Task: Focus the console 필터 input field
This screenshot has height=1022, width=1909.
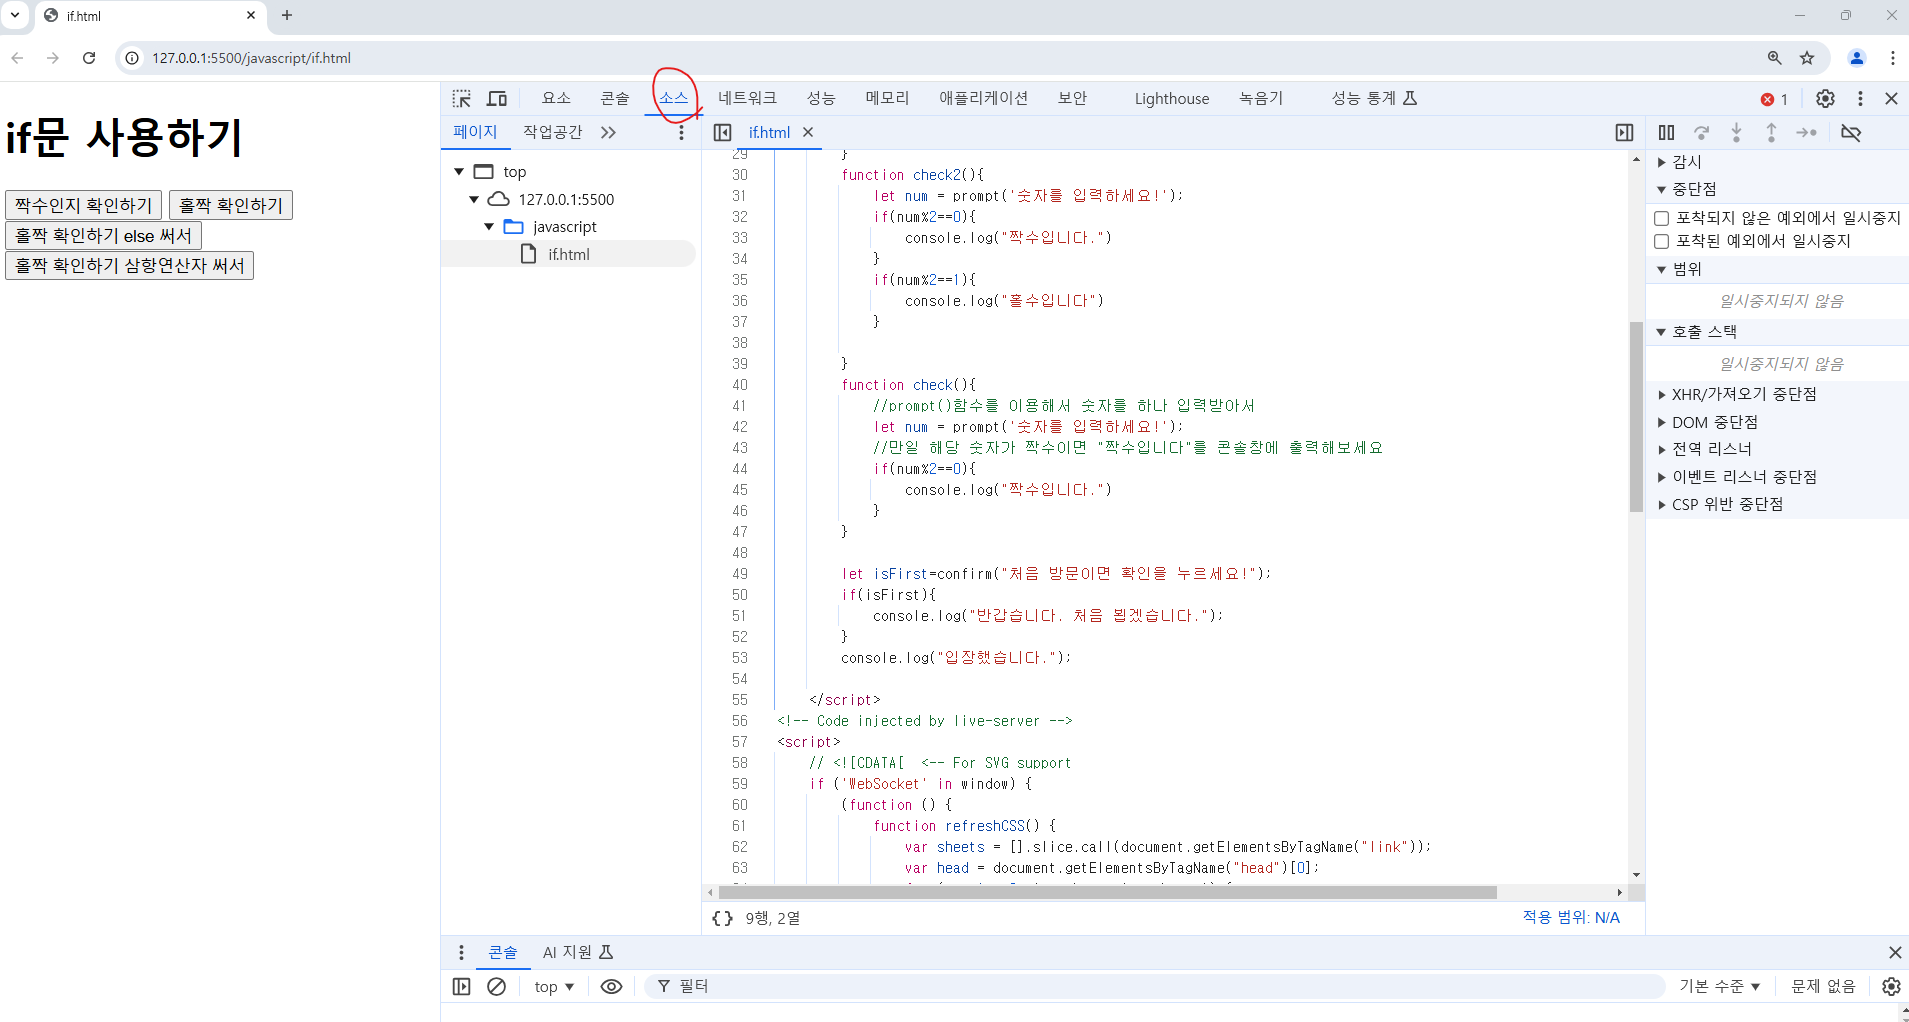Action: coord(1155,987)
